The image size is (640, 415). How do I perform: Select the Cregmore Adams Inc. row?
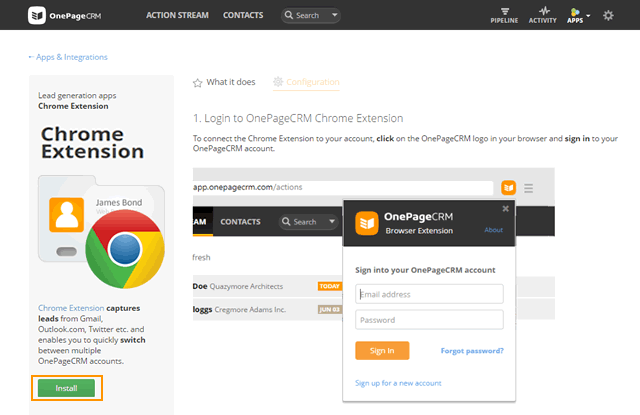pyautogui.click(x=267, y=309)
